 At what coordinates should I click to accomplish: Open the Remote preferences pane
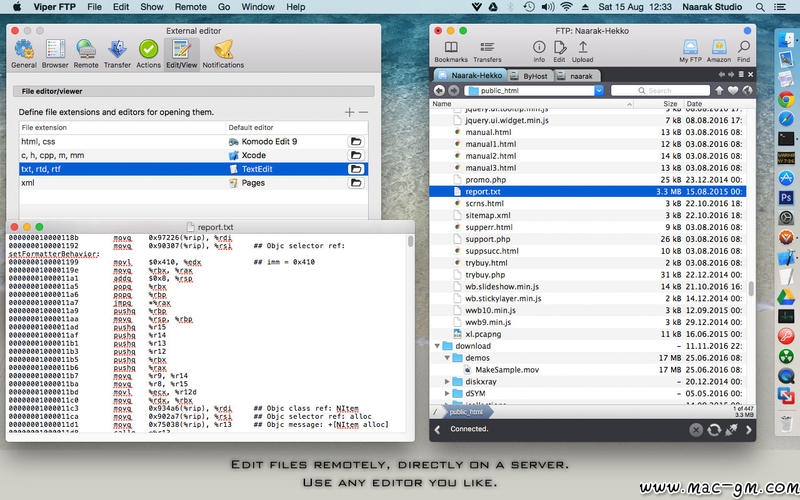tap(86, 54)
